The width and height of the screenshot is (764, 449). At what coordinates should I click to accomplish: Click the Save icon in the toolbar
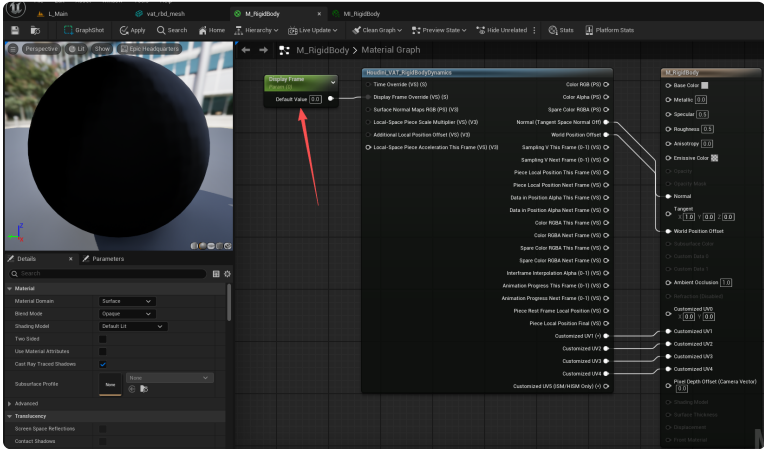14,30
